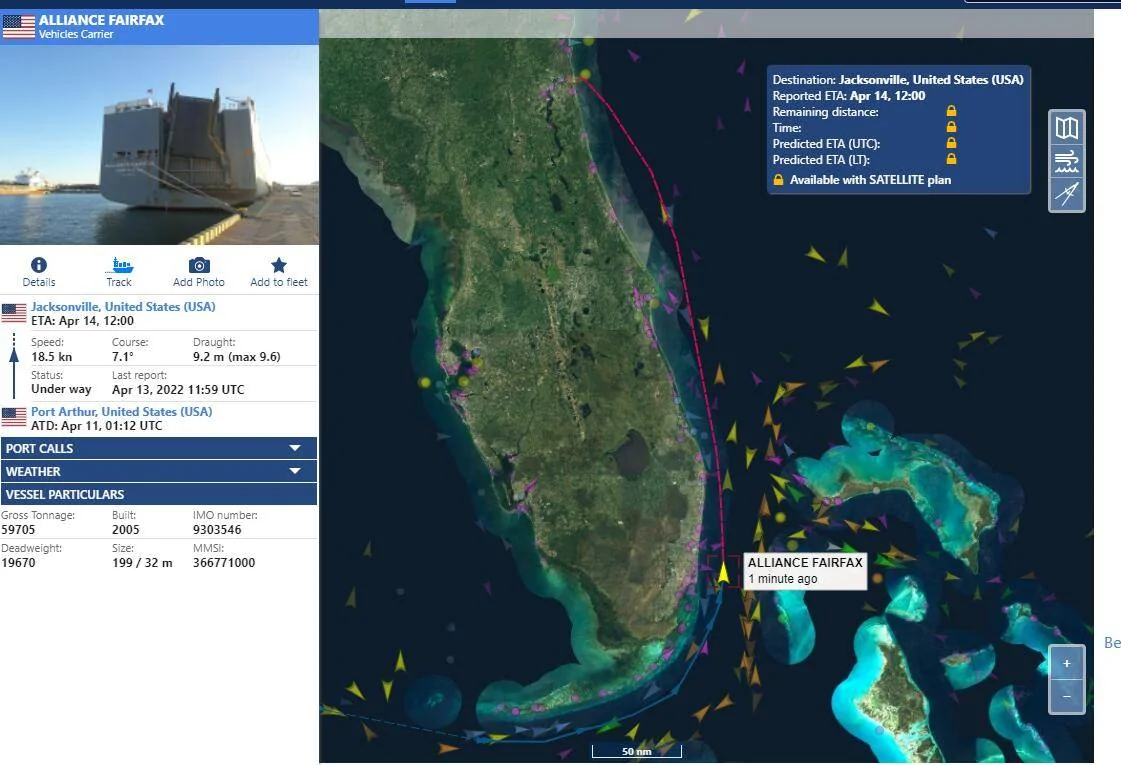Click Available with SATELLITE plan notice
1121x765 pixels.
click(861, 179)
